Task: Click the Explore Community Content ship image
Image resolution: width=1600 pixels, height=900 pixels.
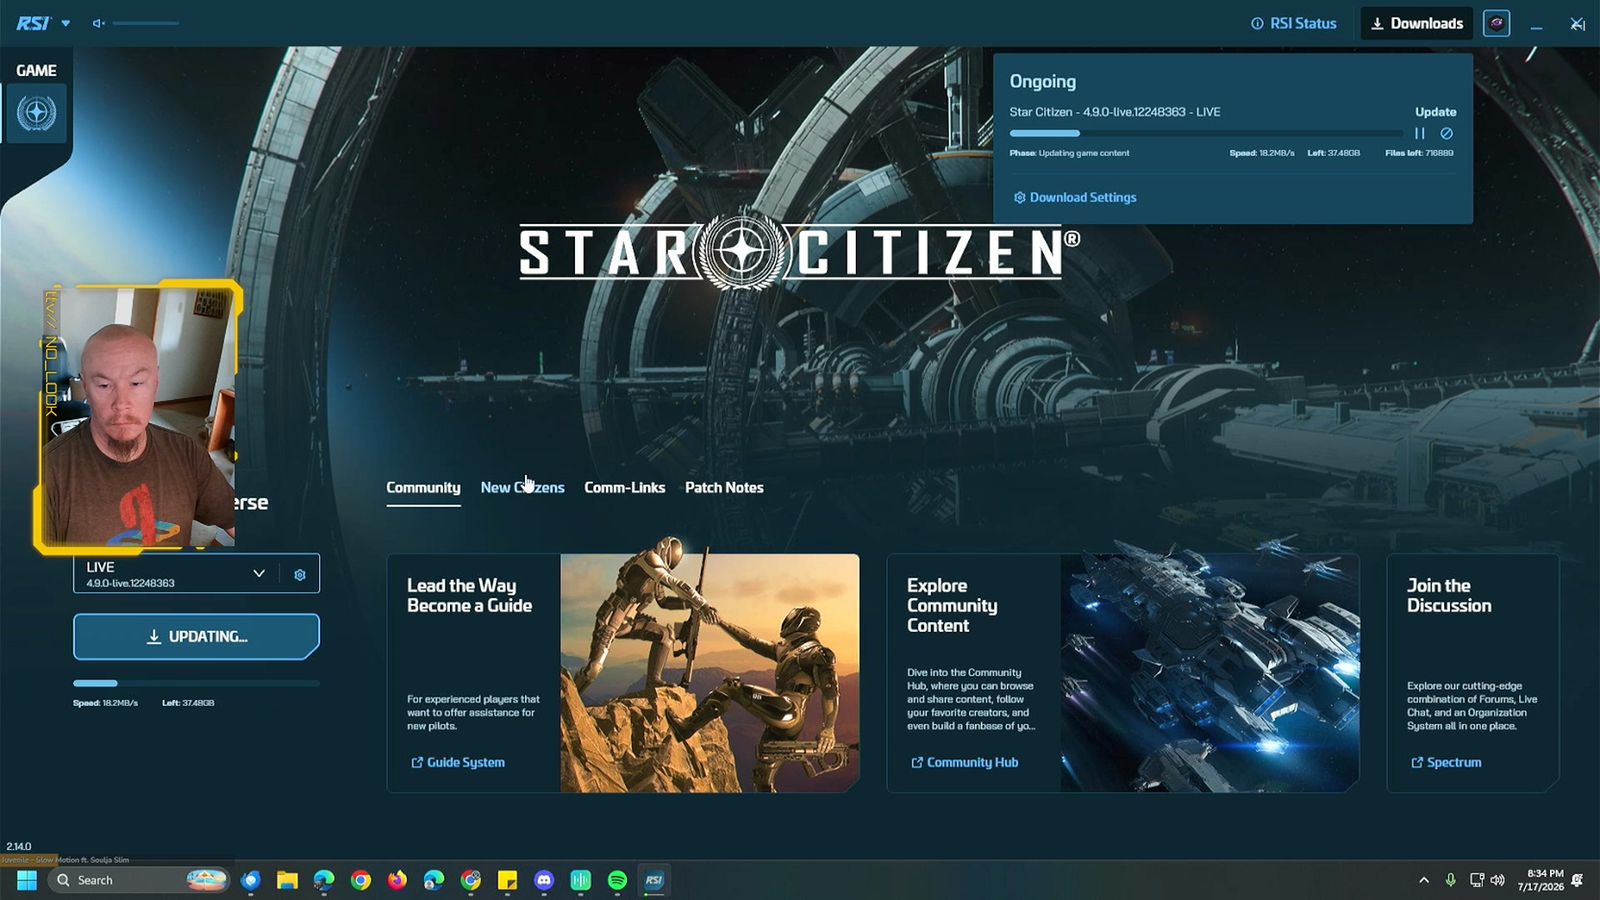Action: (1210, 673)
